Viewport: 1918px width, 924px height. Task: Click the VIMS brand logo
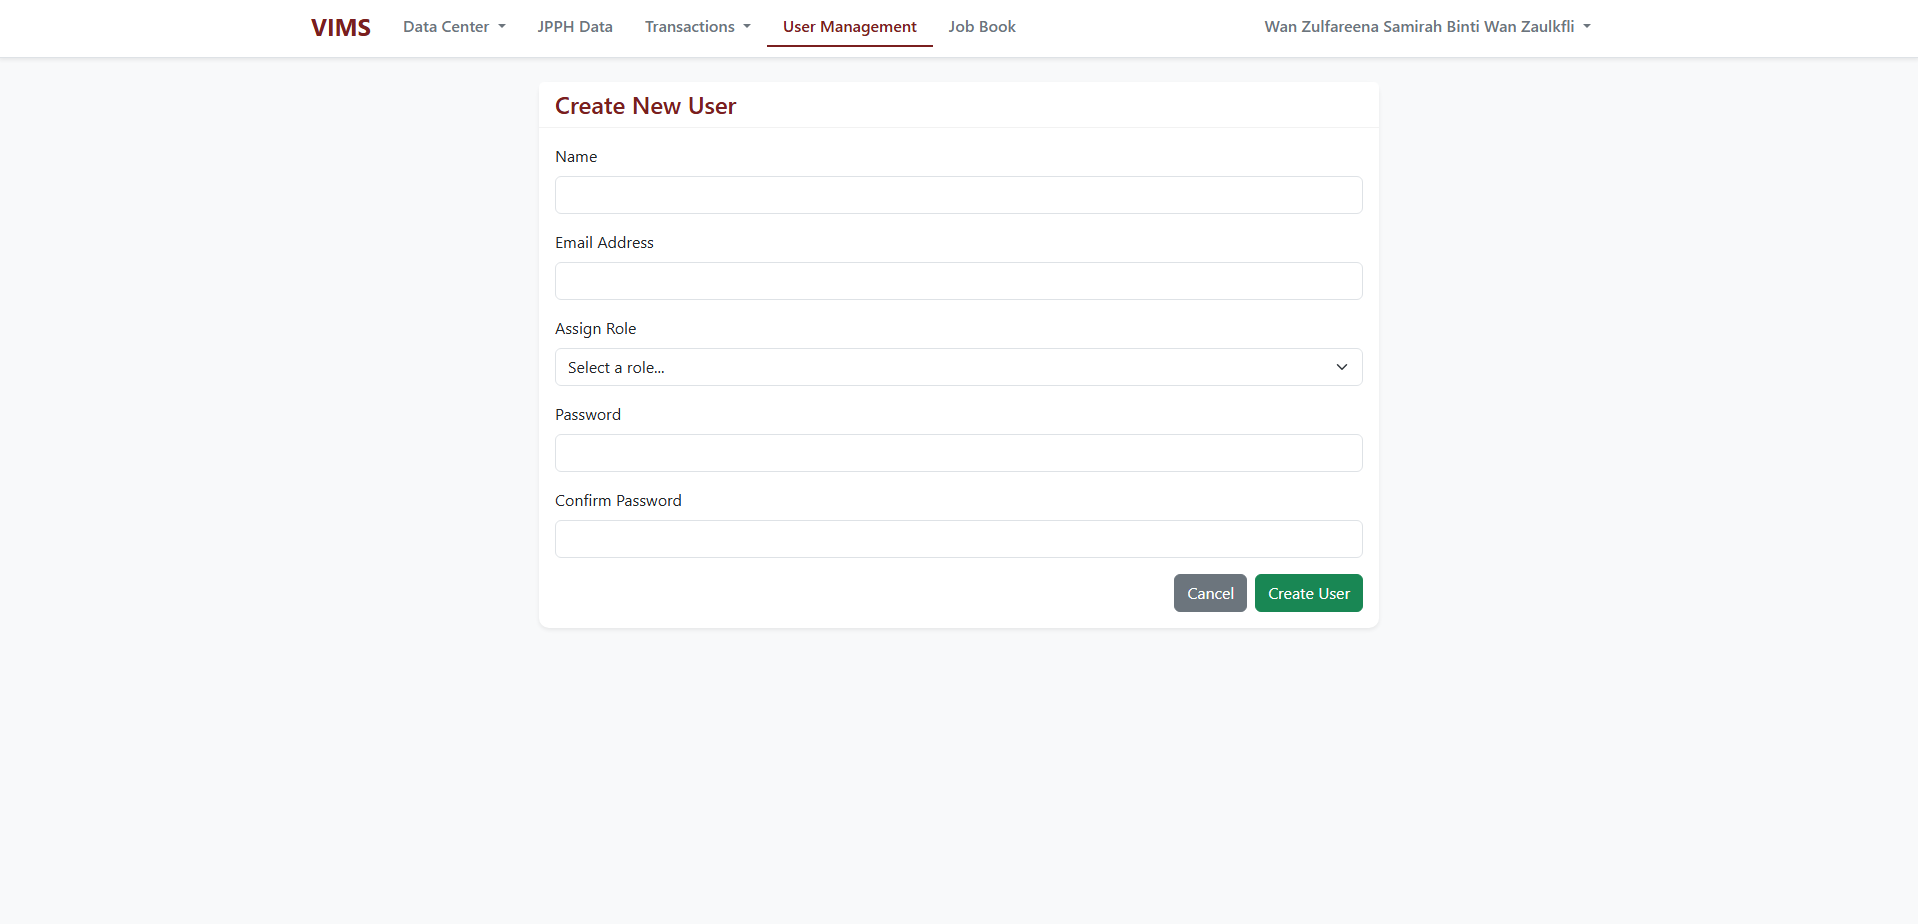pos(340,28)
